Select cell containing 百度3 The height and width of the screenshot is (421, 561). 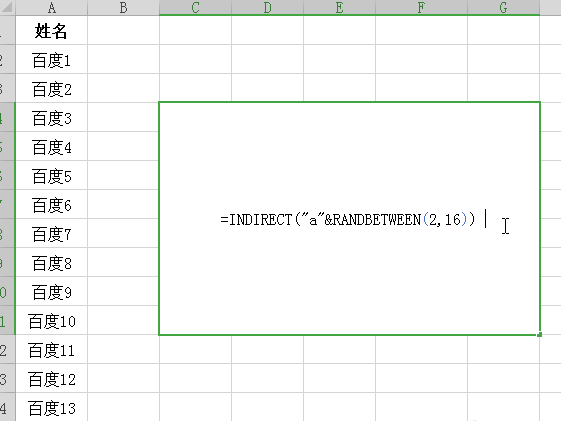[52, 117]
